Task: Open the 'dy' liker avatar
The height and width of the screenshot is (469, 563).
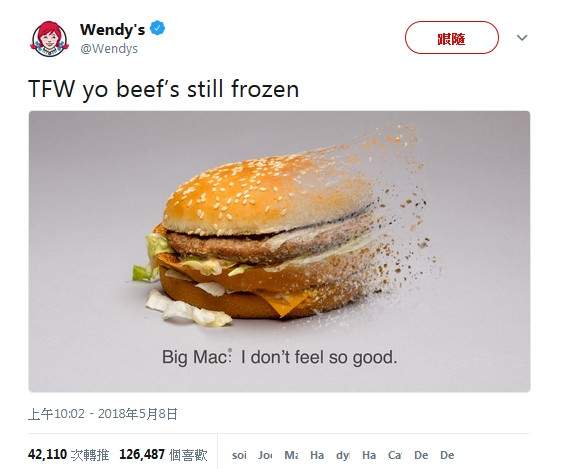Action: [x=343, y=455]
